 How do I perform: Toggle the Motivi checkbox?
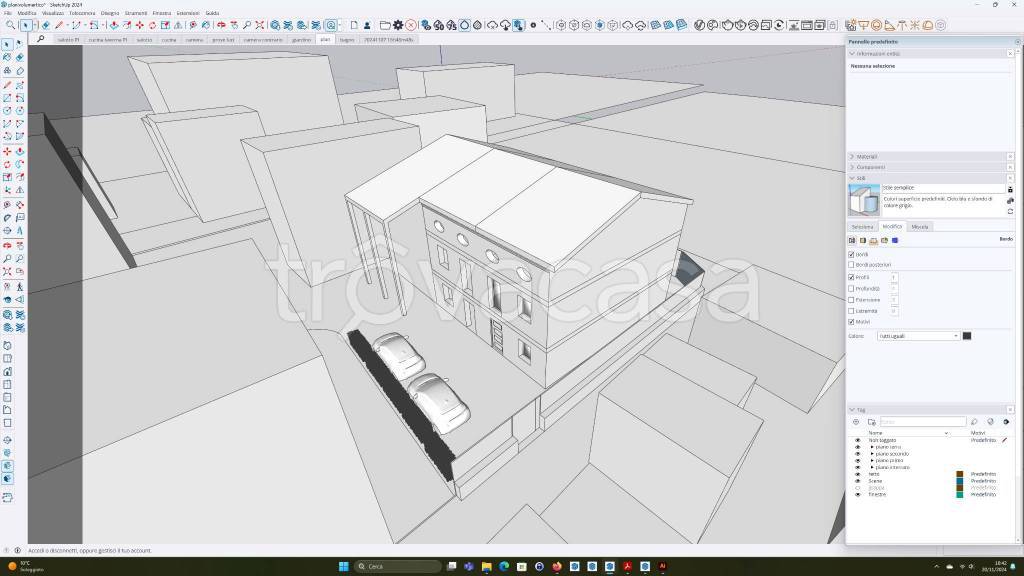852,322
